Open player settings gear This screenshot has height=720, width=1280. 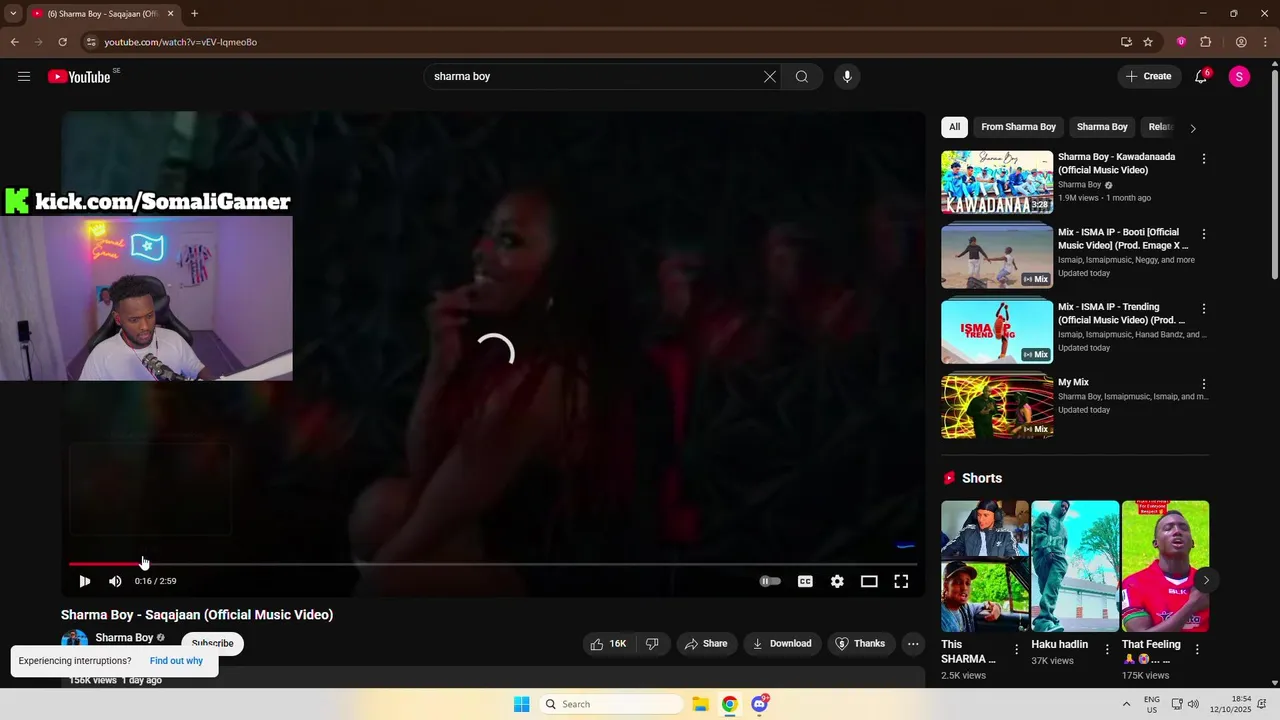click(837, 581)
